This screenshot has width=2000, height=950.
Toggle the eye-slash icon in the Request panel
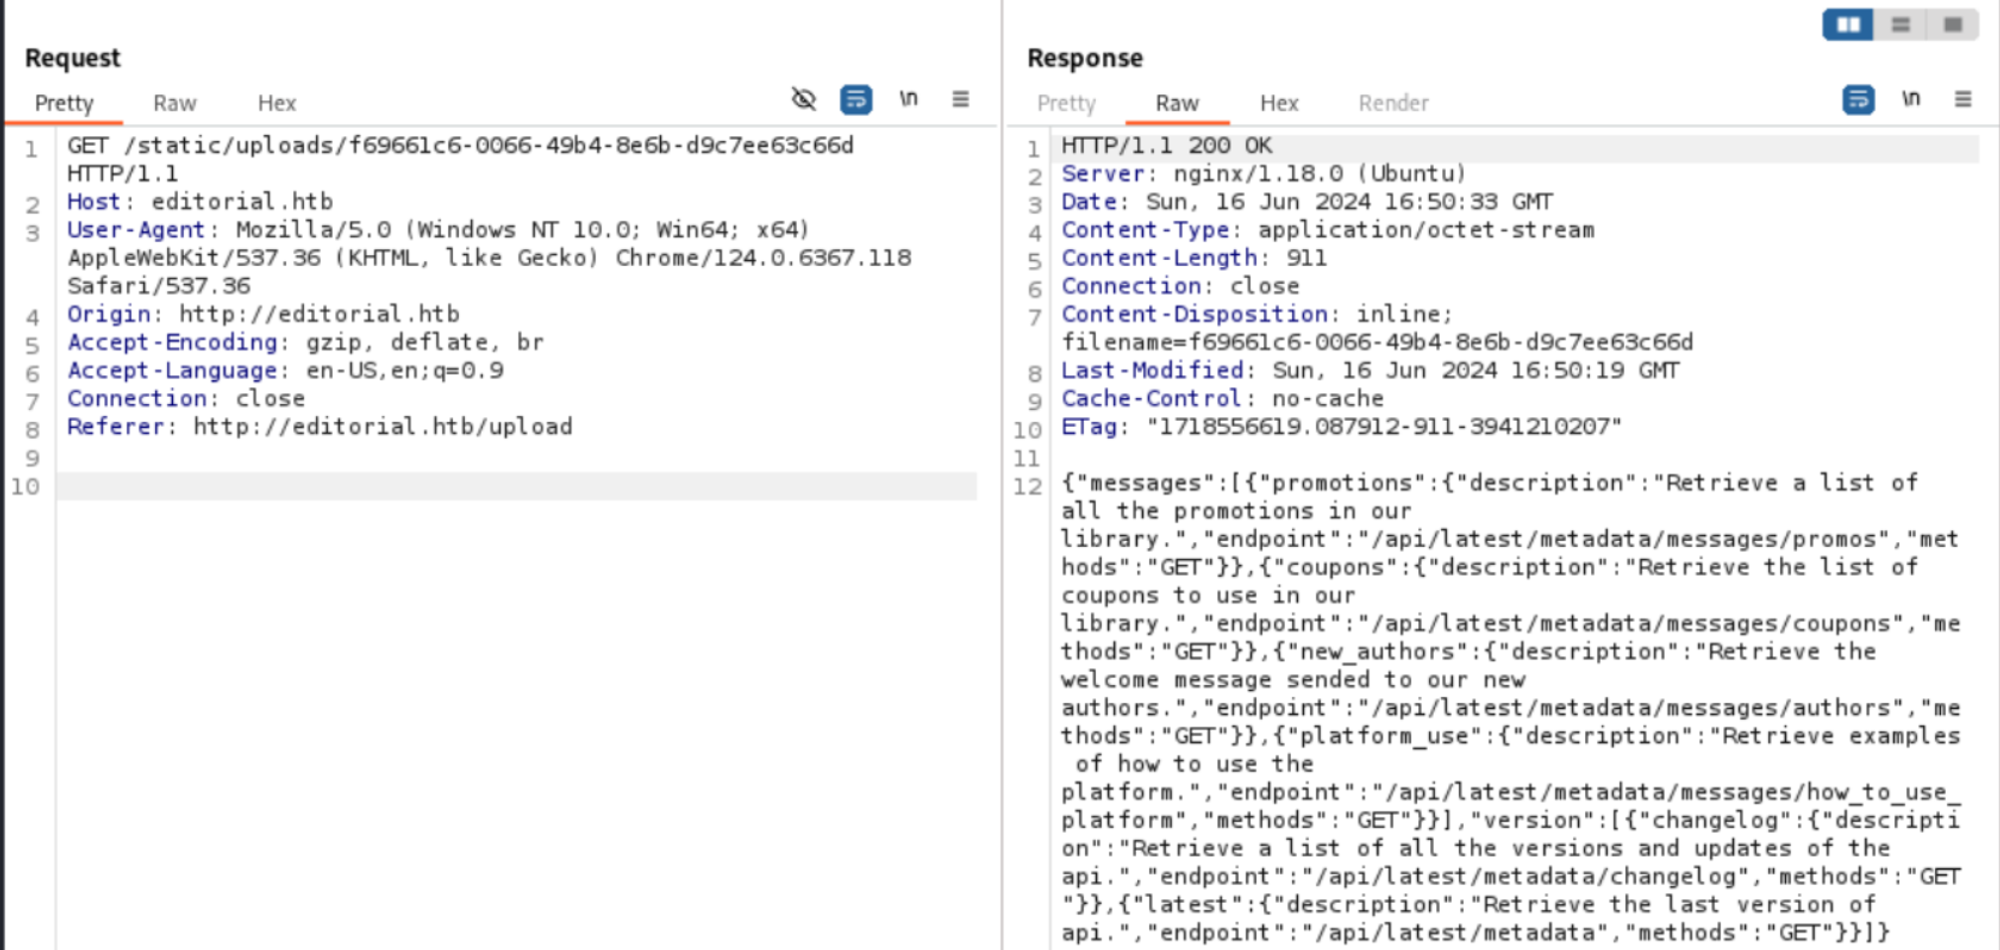(x=804, y=99)
